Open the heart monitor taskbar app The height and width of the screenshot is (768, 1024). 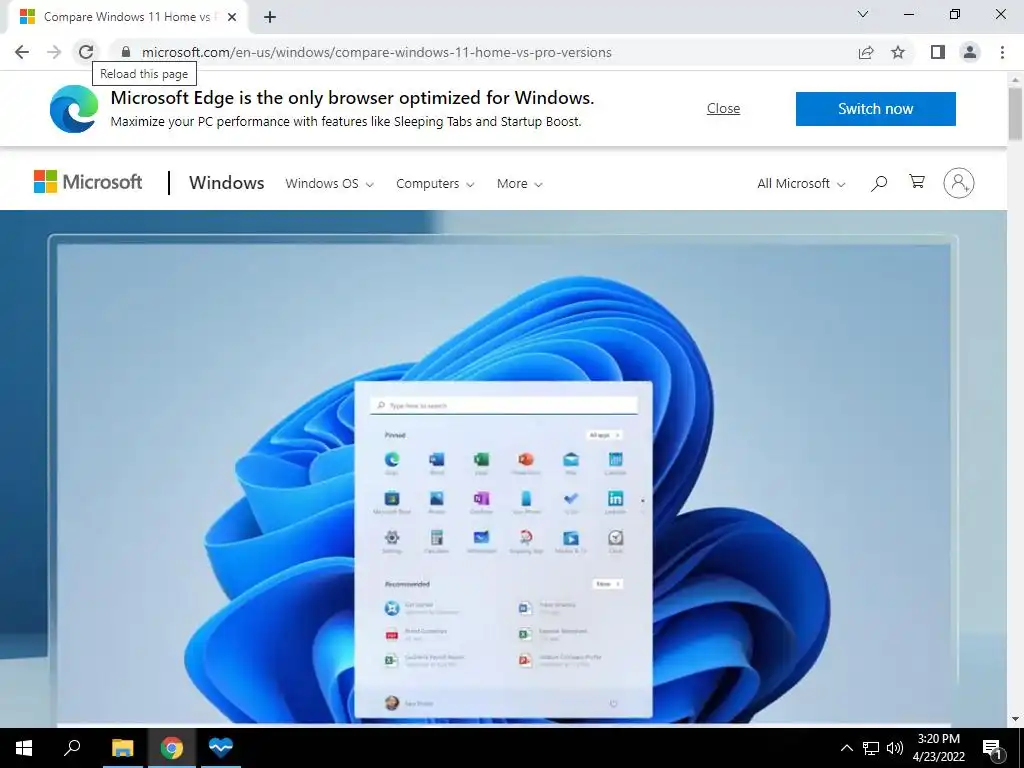pos(221,748)
